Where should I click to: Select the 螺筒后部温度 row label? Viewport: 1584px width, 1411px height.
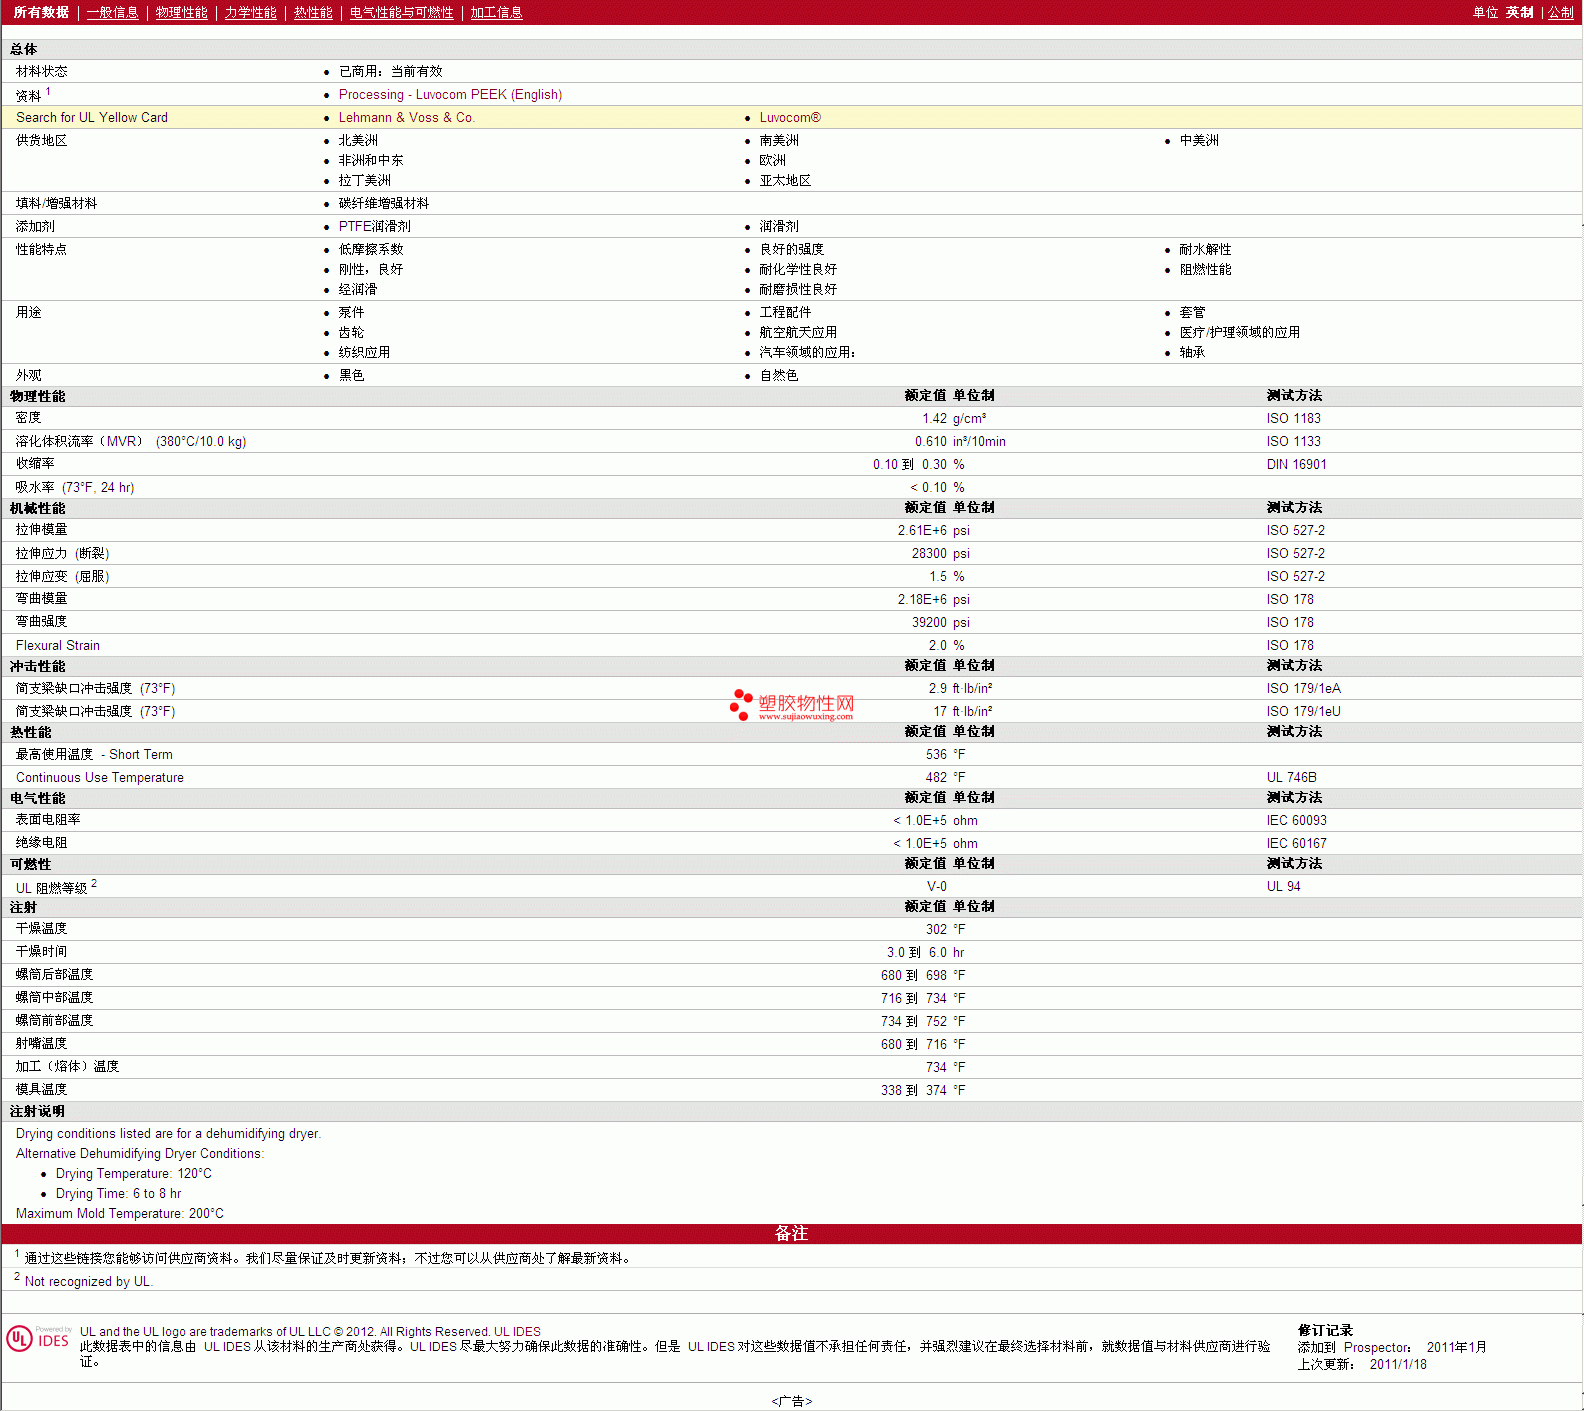54,974
